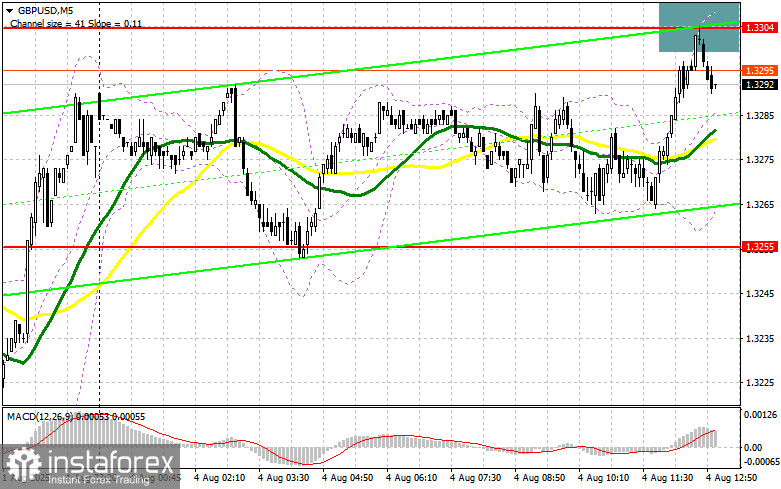Open the GBPUSD,M5 chart dropdown triangle
Screen dimensions: 781x489
[x=10, y=10]
